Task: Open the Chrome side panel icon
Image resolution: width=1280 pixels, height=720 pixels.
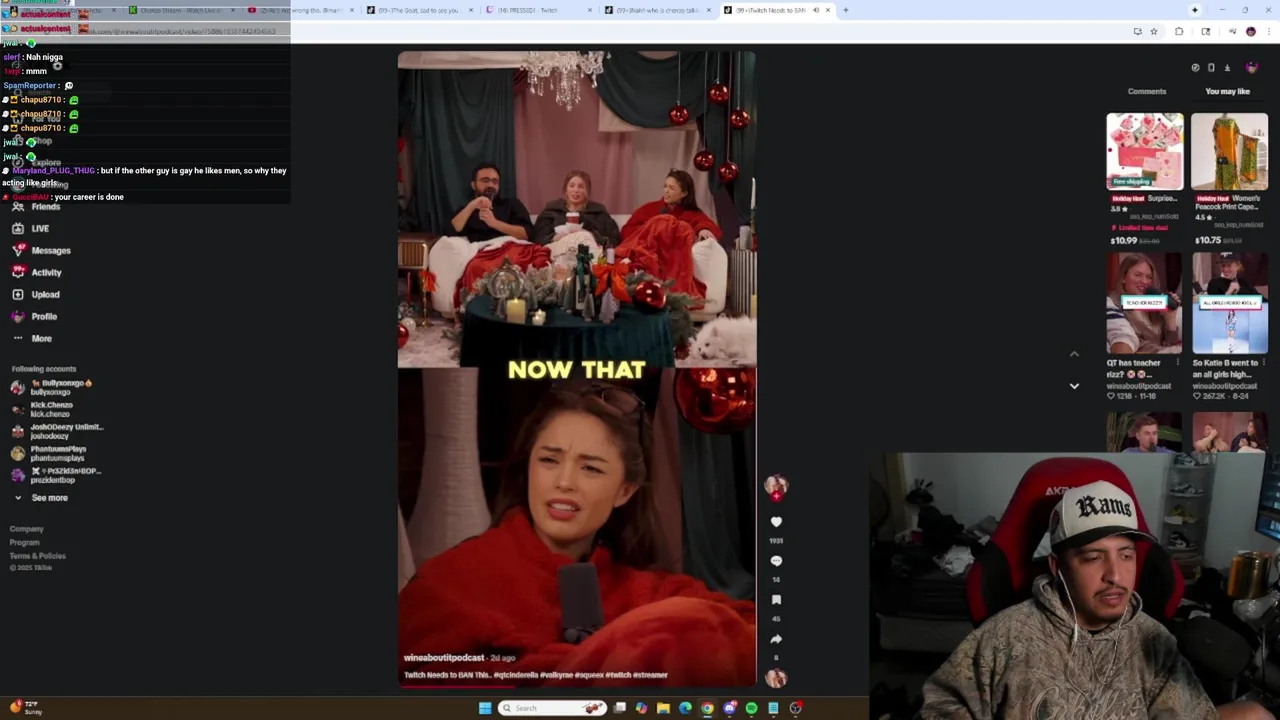Action: point(1206,32)
